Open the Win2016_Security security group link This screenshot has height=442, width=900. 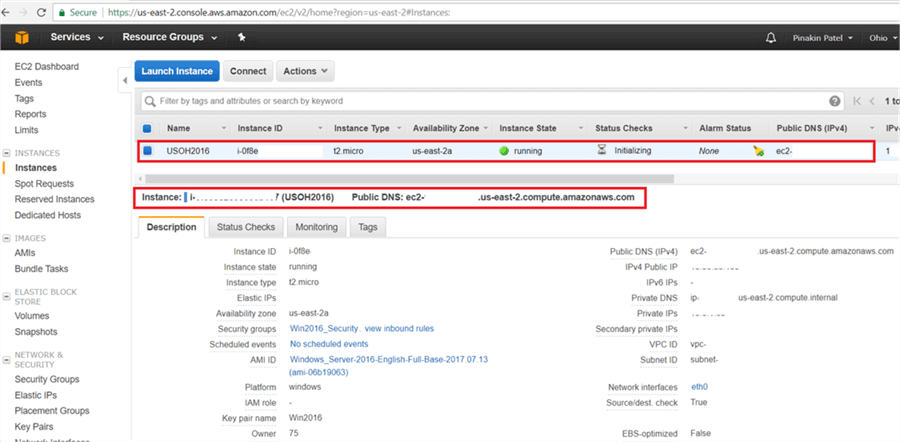pos(325,328)
